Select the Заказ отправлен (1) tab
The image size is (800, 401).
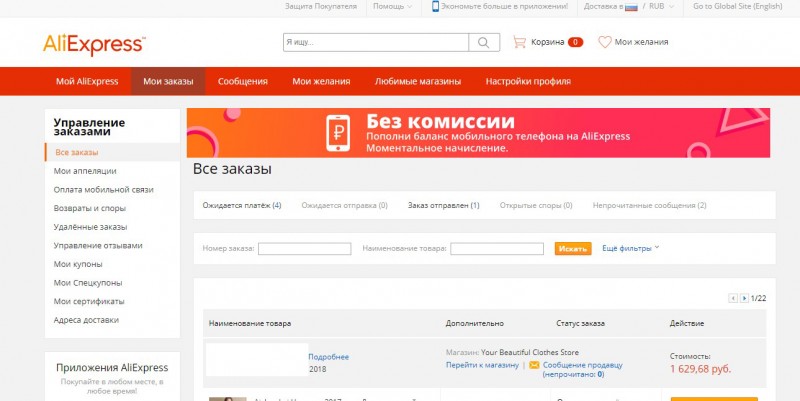tap(443, 206)
